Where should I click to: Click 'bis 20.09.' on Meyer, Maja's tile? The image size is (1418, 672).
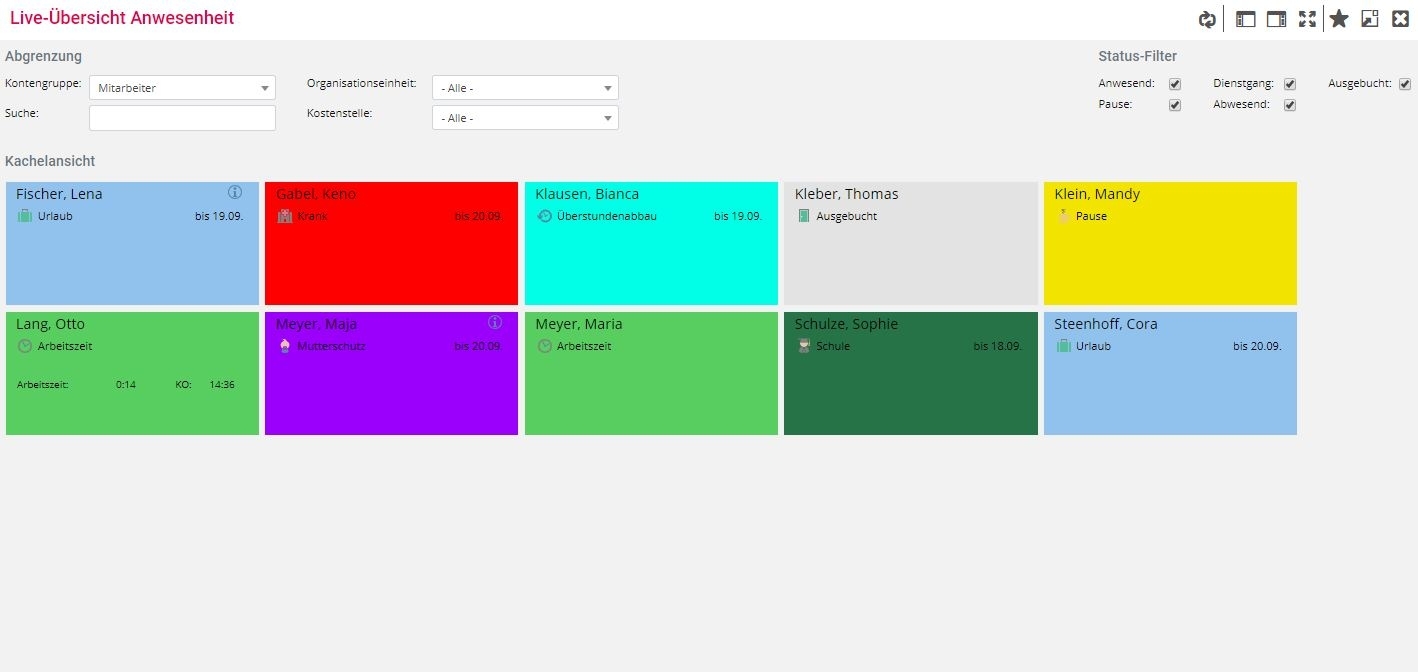[x=478, y=346]
